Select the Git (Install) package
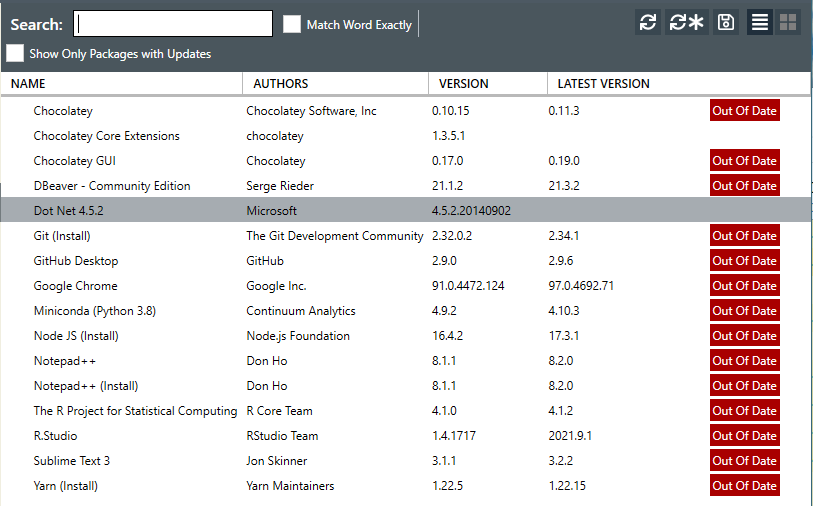The height and width of the screenshot is (506, 813). (x=406, y=236)
